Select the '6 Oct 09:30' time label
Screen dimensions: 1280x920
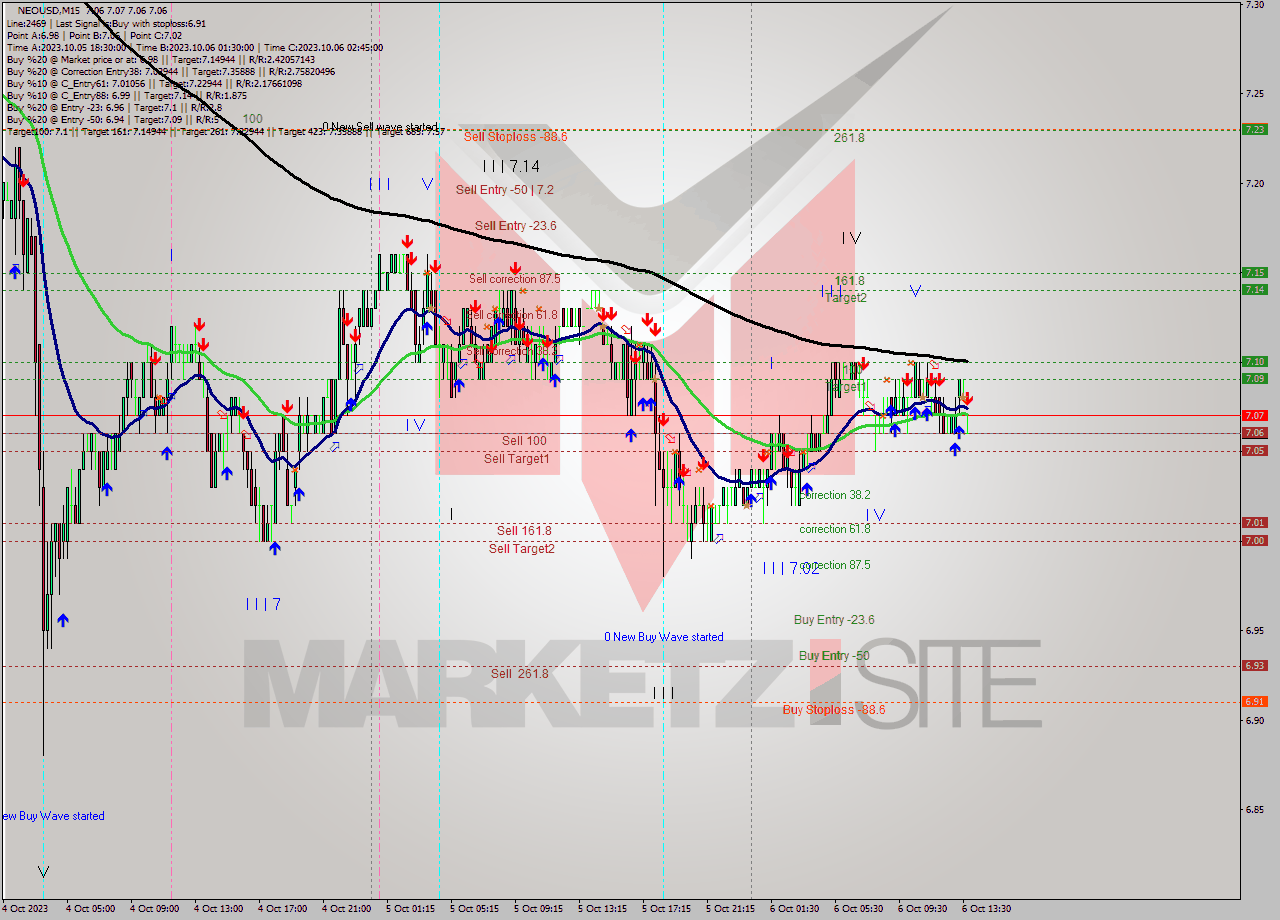coord(922,910)
